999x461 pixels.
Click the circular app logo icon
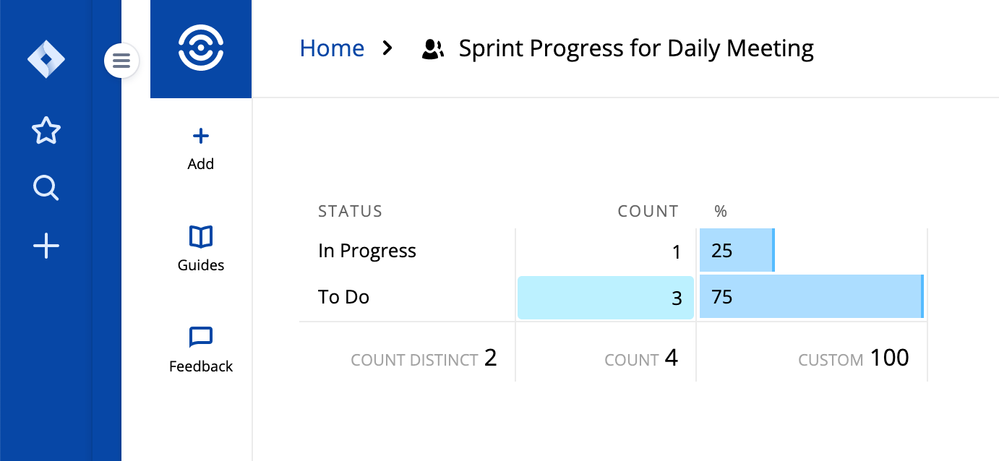[201, 47]
